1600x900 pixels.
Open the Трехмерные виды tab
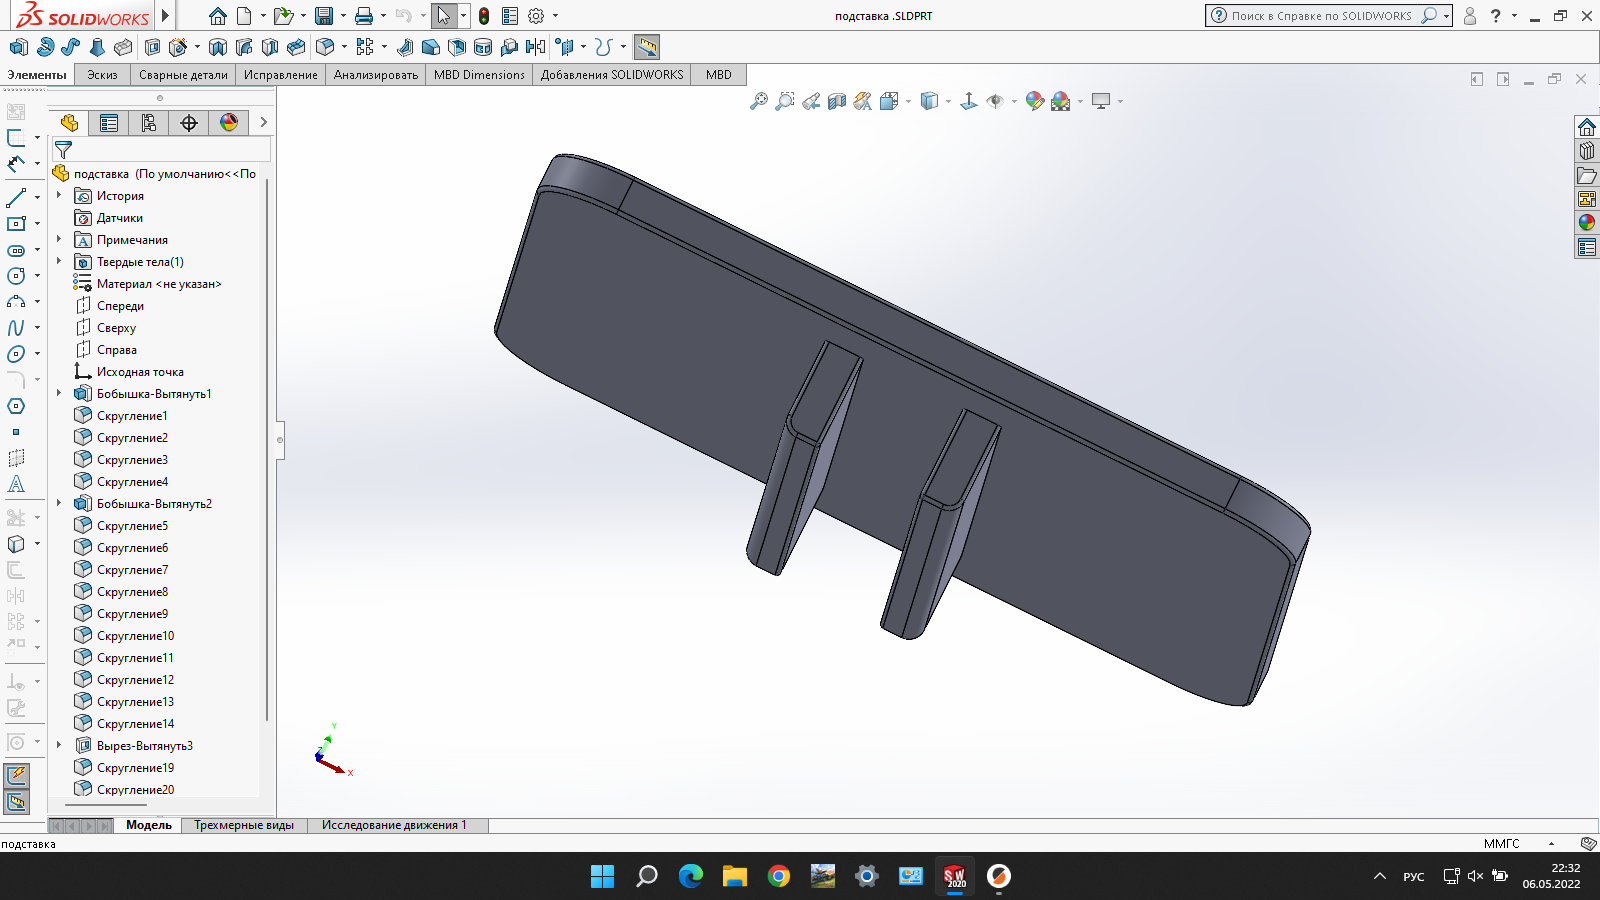244,825
